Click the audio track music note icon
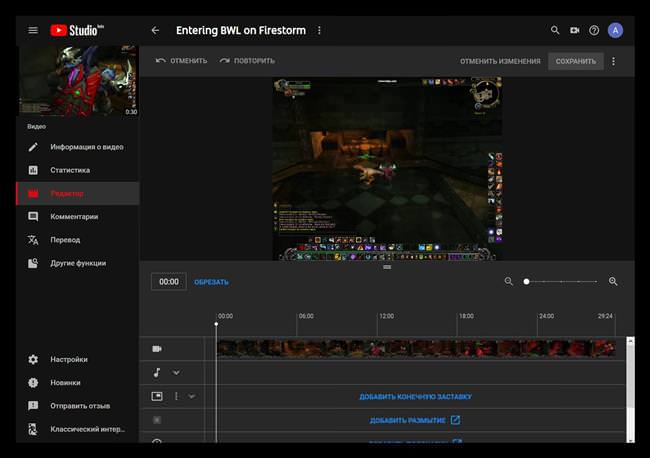This screenshot has height=458, width=650. coord(157,373)
